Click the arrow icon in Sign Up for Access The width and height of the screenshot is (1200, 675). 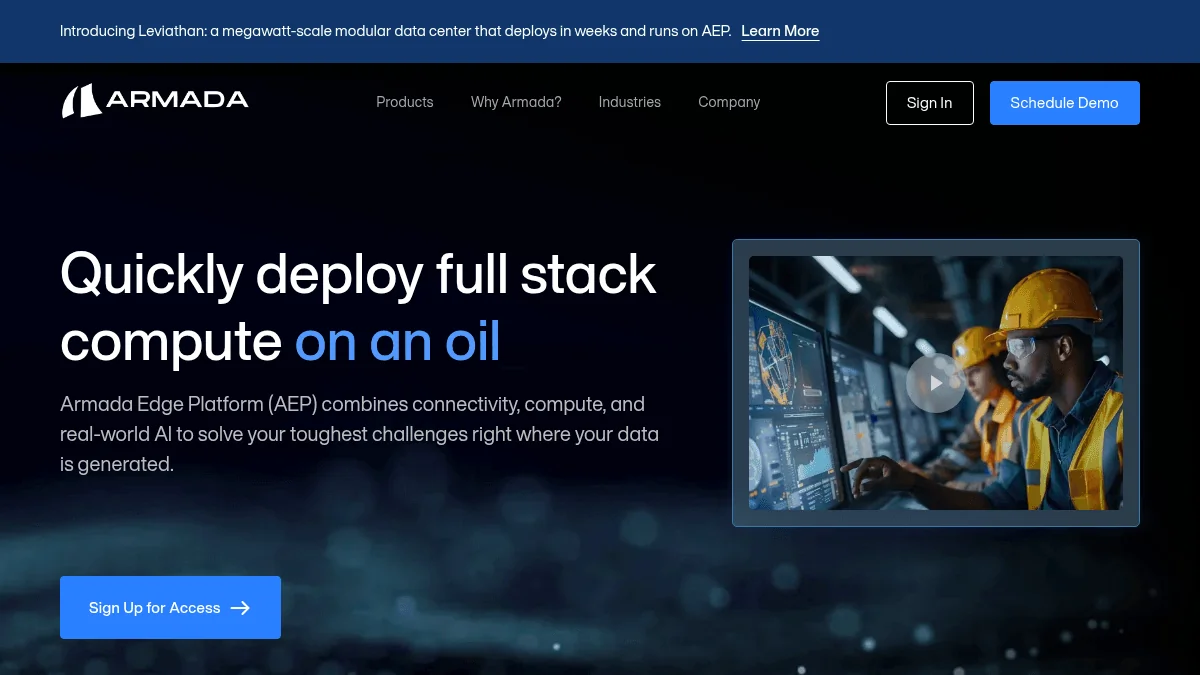point(240,607)
